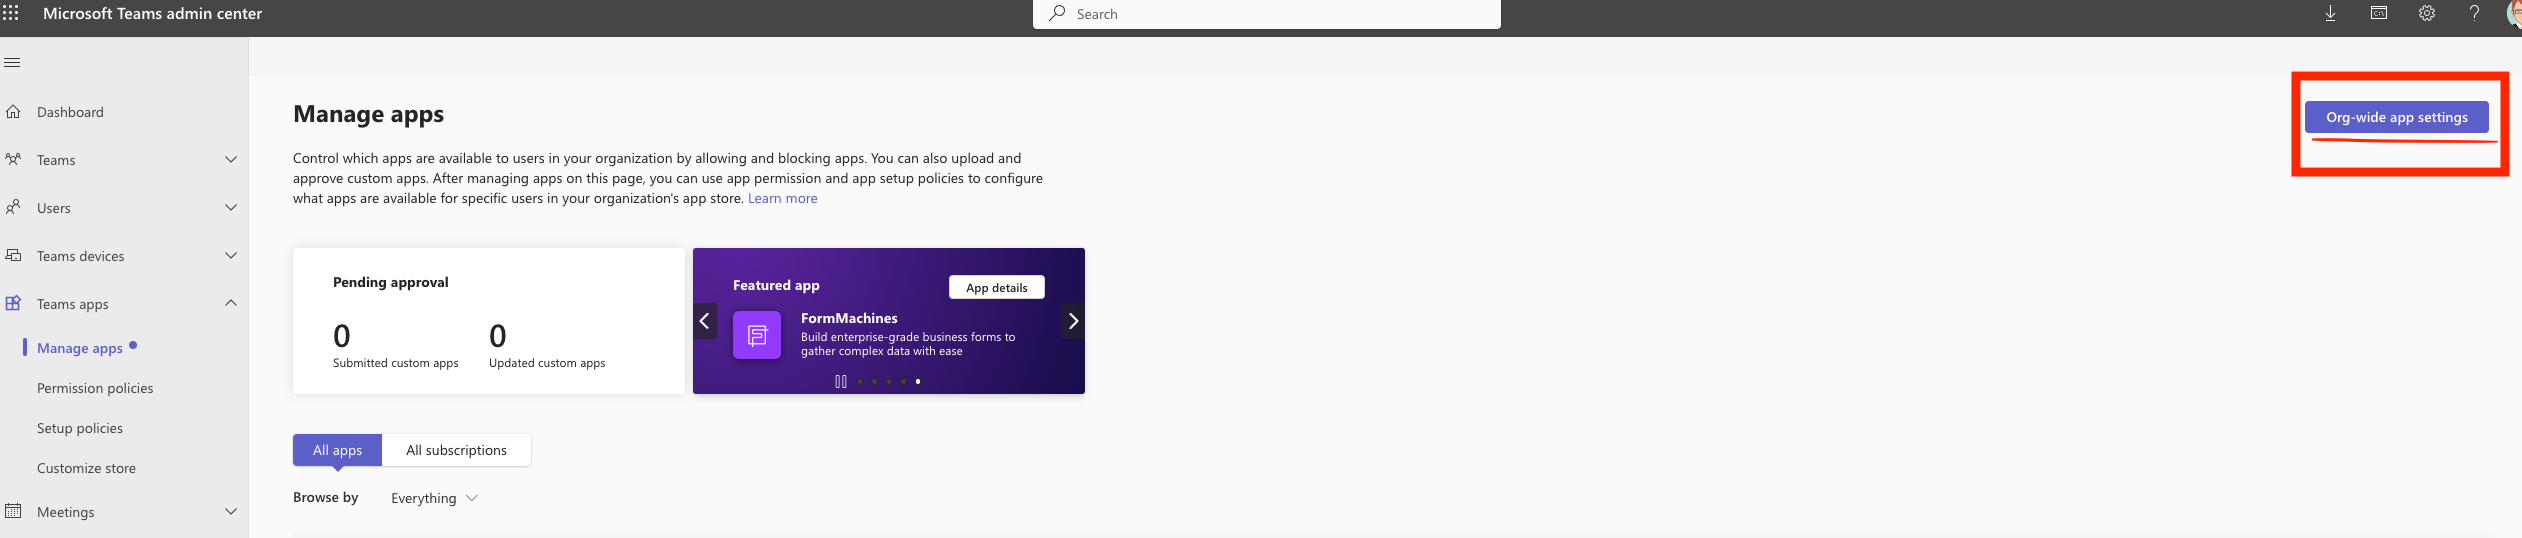Click Org-wide app settings button
The width and height of the screenshot is (2522, 538).
[2396, 117]
